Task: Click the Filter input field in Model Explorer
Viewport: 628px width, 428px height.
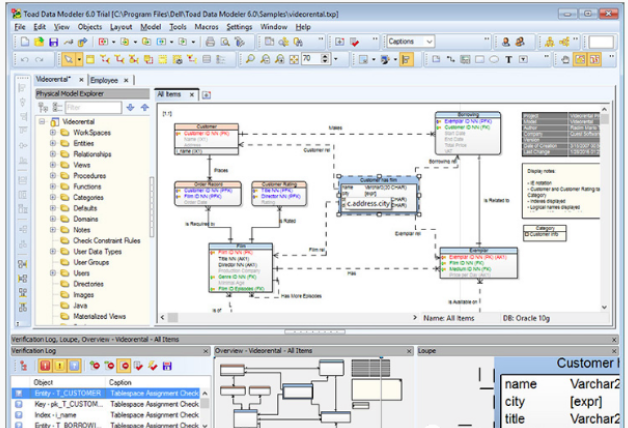Action: coord(93,107)
